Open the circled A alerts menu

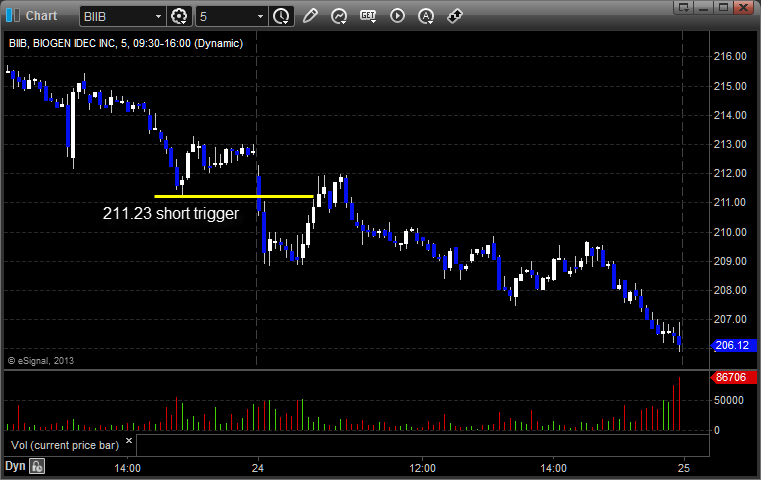(426, 16)
